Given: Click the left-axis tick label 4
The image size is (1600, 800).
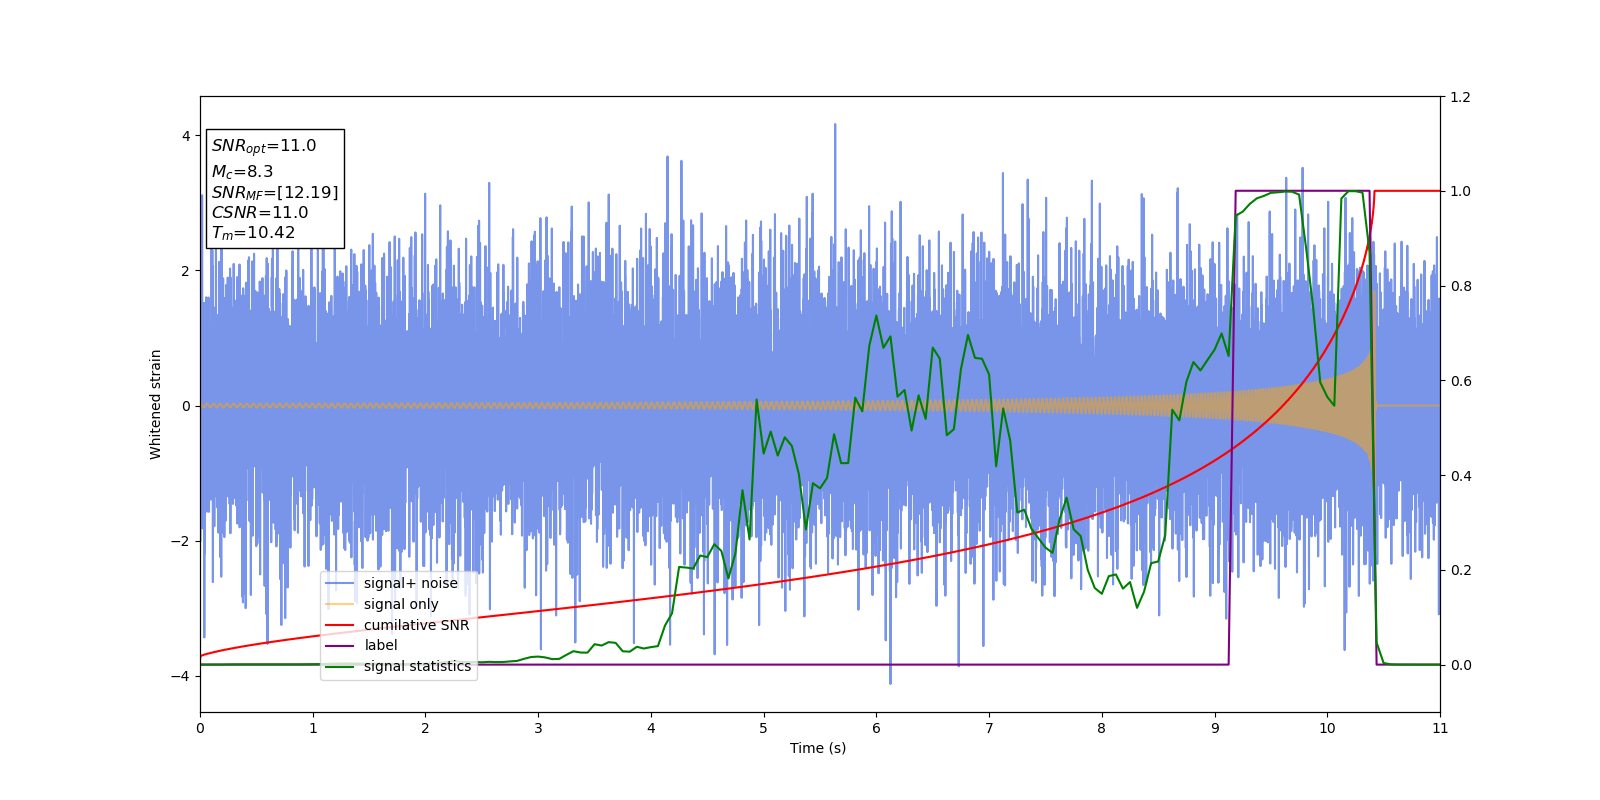Looking at the screenshot, I should [187, 136].
